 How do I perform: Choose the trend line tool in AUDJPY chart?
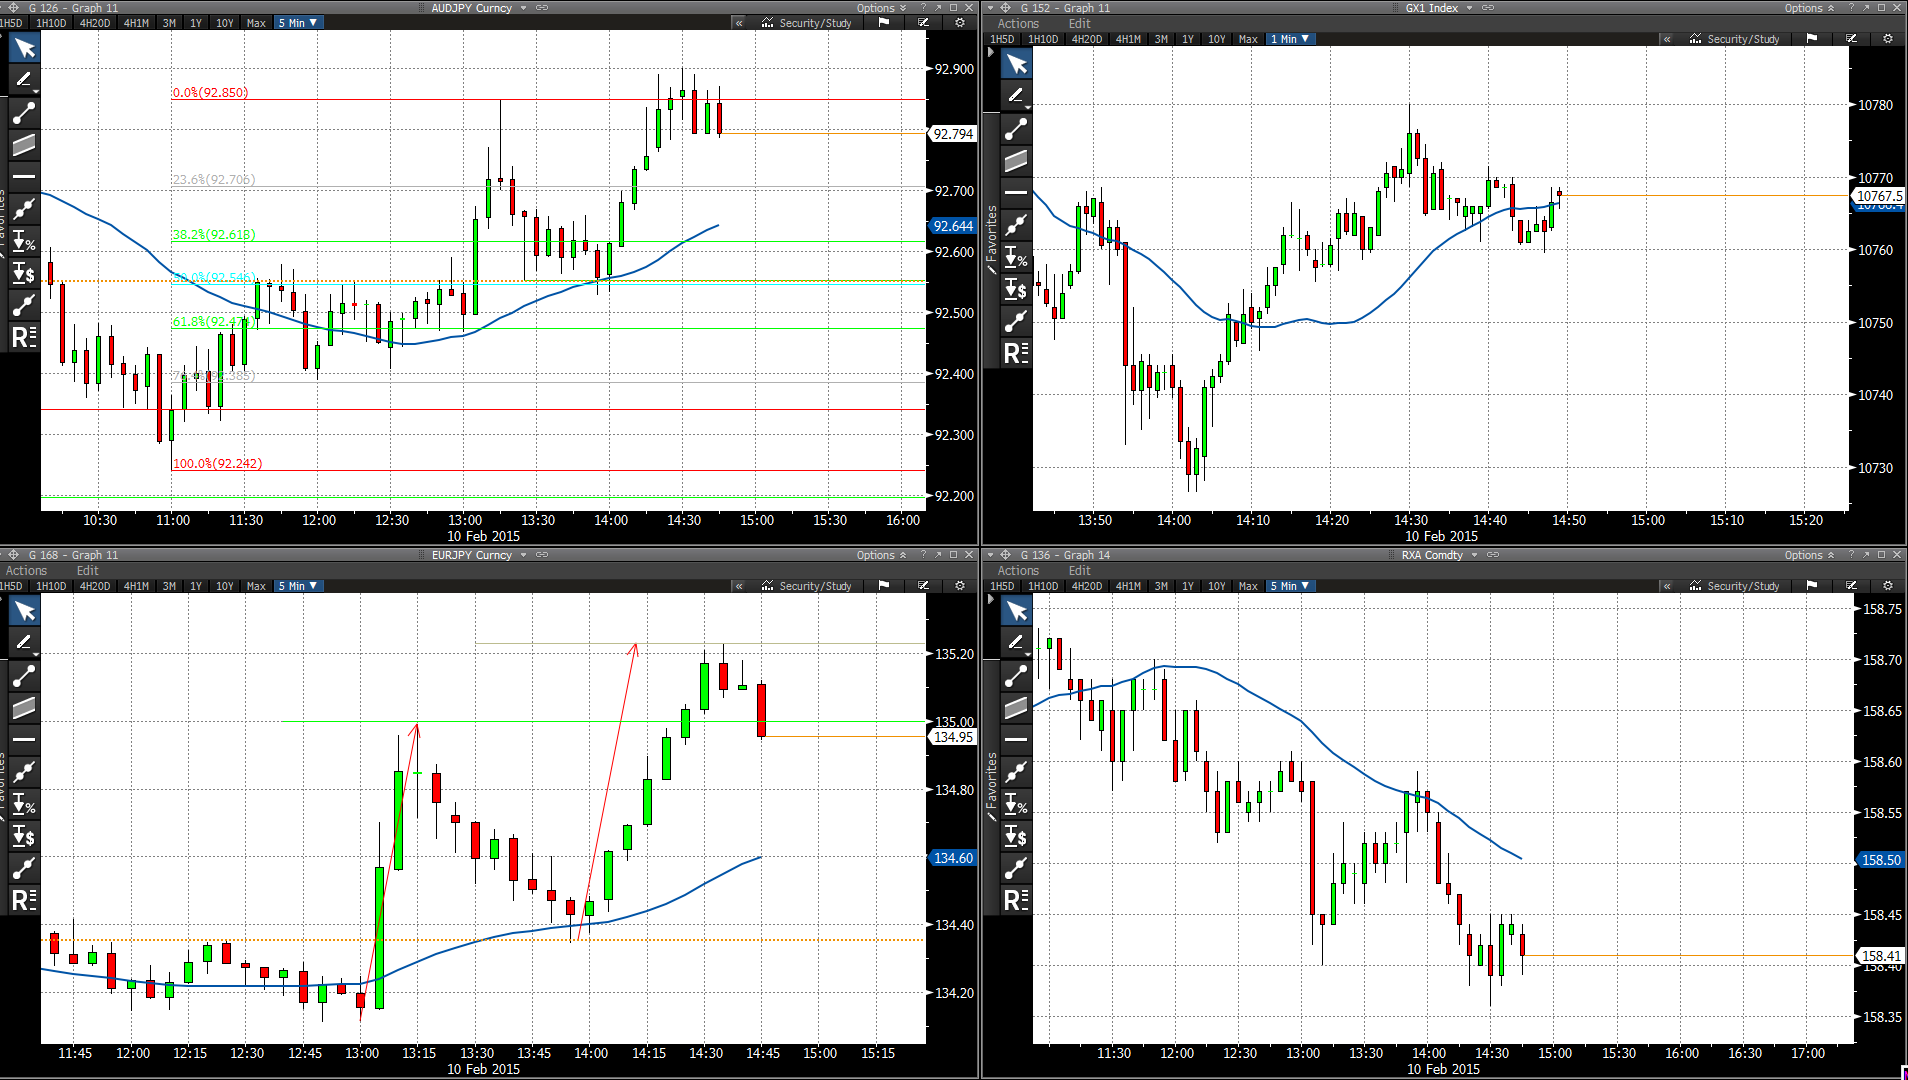click(x=24, y=112)
